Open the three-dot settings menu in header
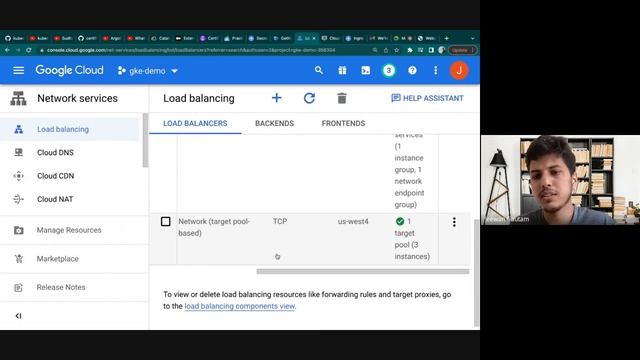640x360 pixels. [x=436, y=70]
